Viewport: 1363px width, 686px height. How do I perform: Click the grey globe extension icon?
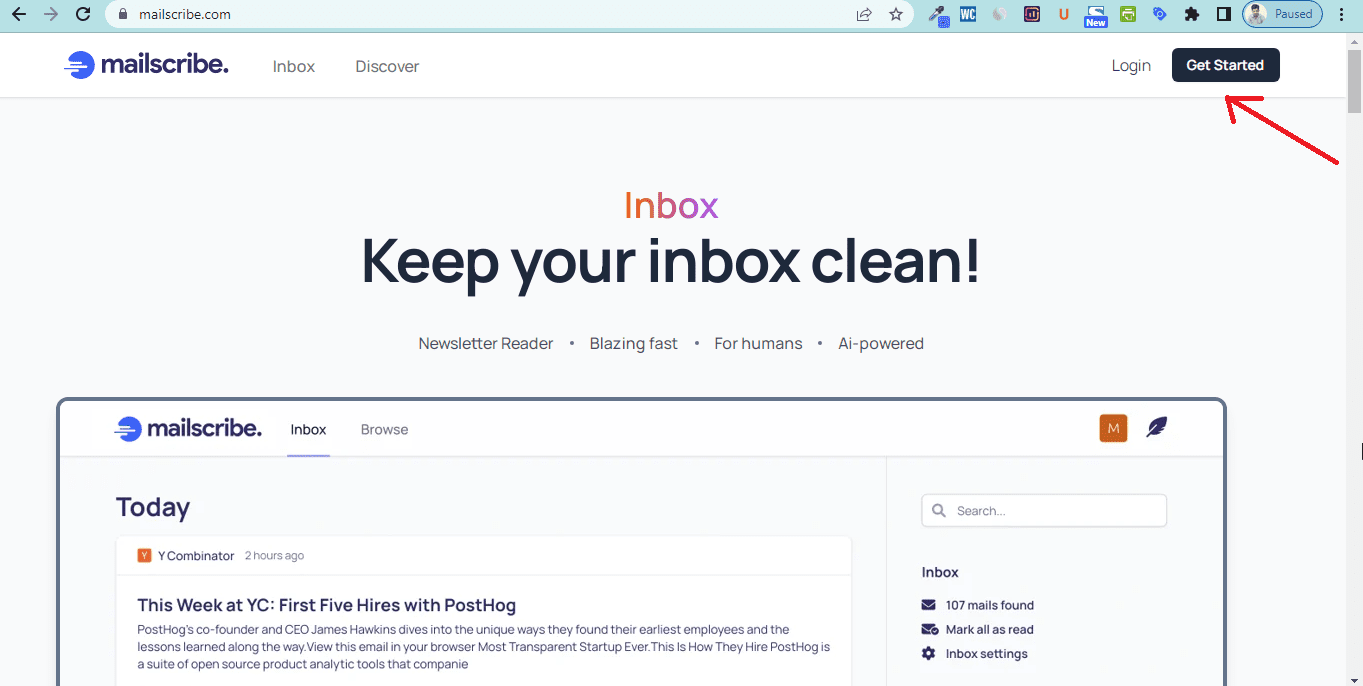[x=999, y=14]
